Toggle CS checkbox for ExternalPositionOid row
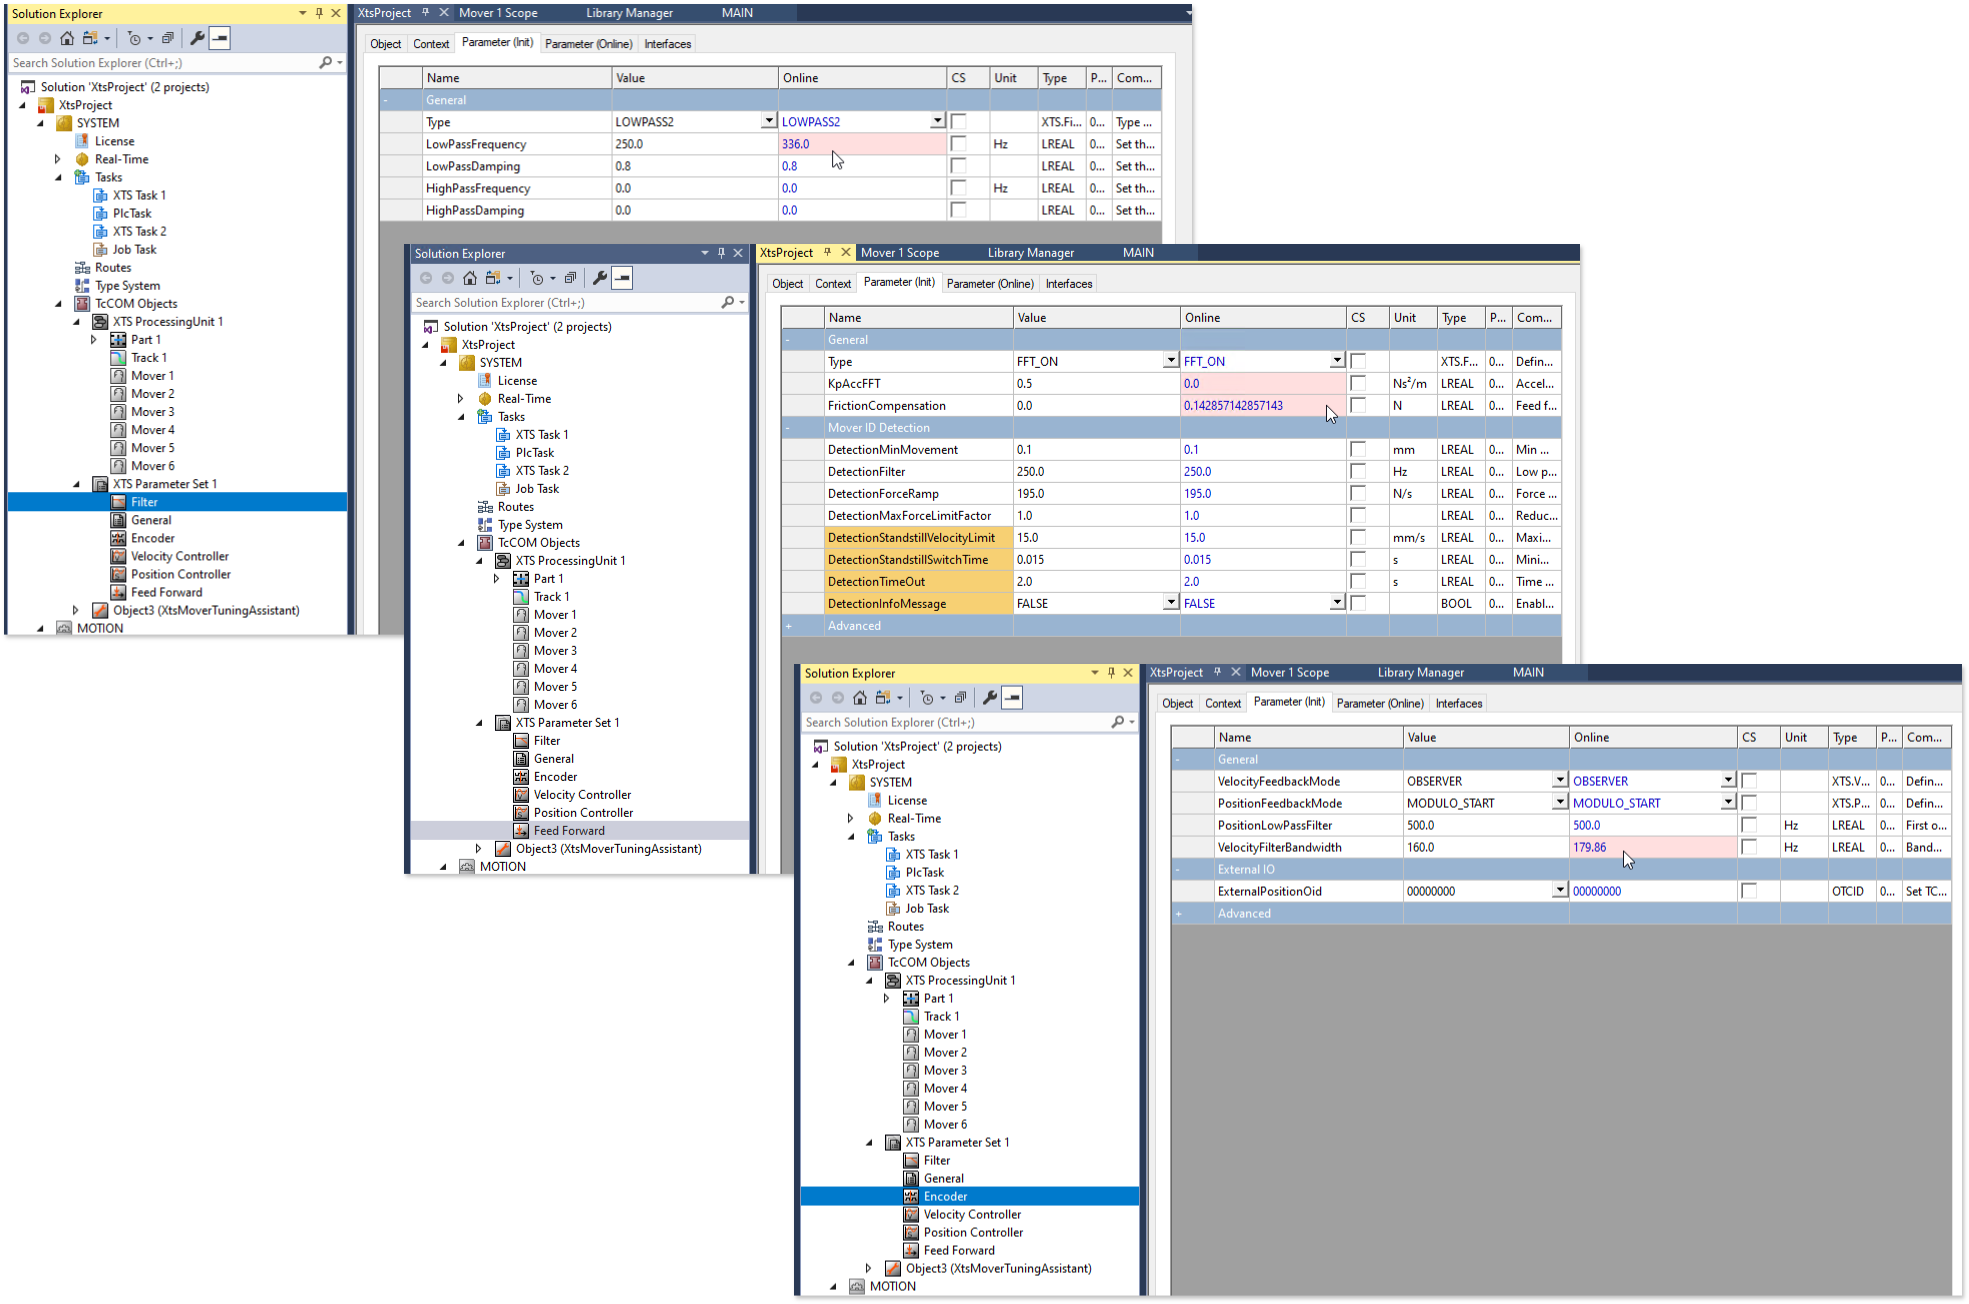Viewport: 1969px width, 1304px height. coord(1749,891)
